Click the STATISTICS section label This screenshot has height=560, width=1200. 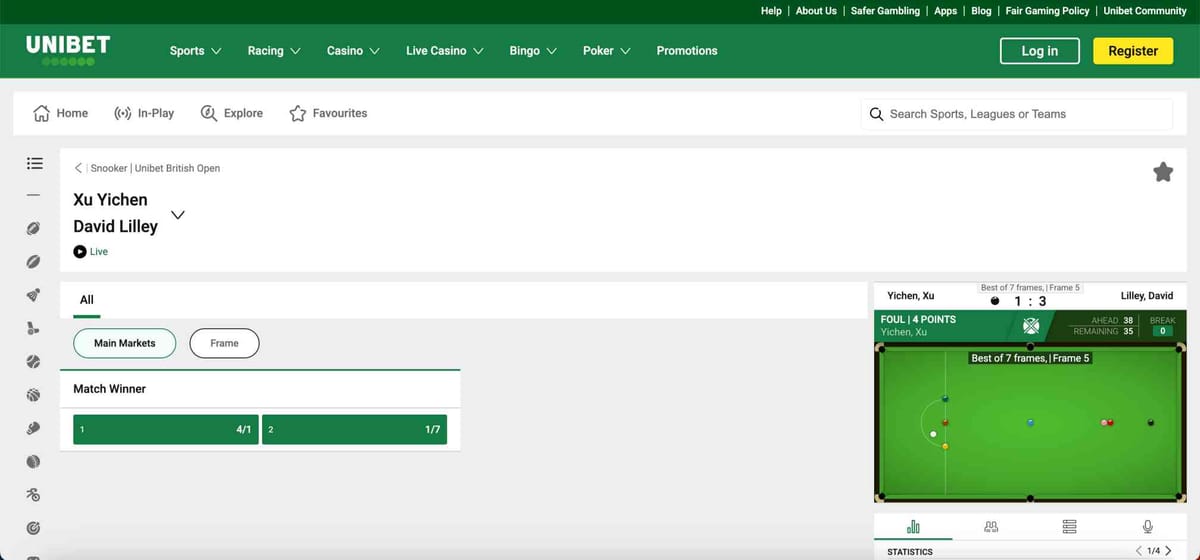pos(910,552)
